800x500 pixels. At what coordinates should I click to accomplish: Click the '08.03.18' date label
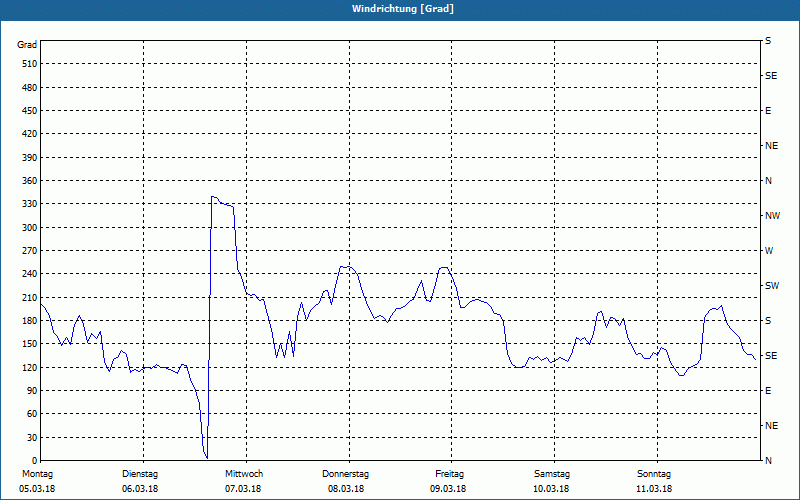(346, 489)
